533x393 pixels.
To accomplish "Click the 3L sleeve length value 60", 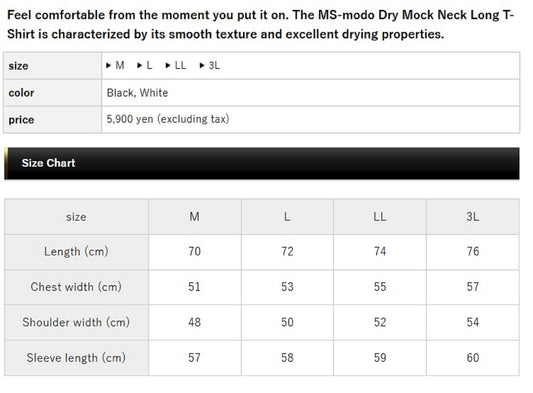I will (473, 358).
